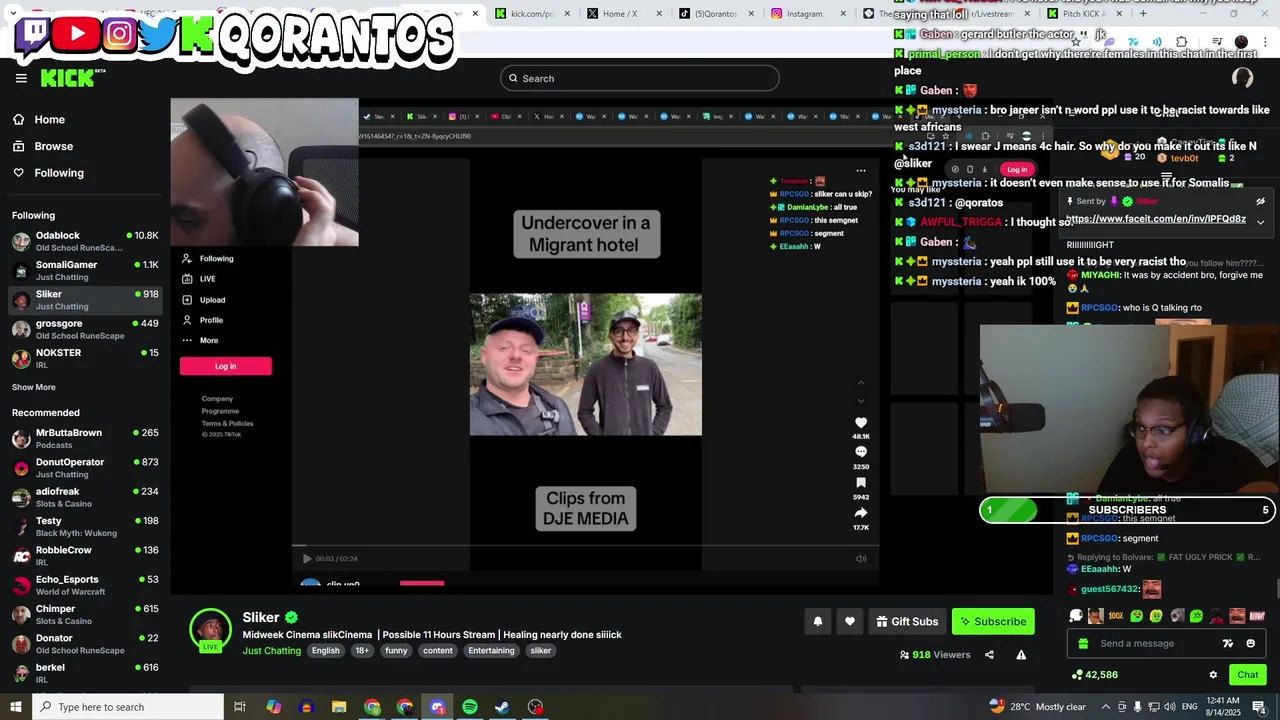Open NOKSTER channel
1280x720 pixels.
point(85,358)
